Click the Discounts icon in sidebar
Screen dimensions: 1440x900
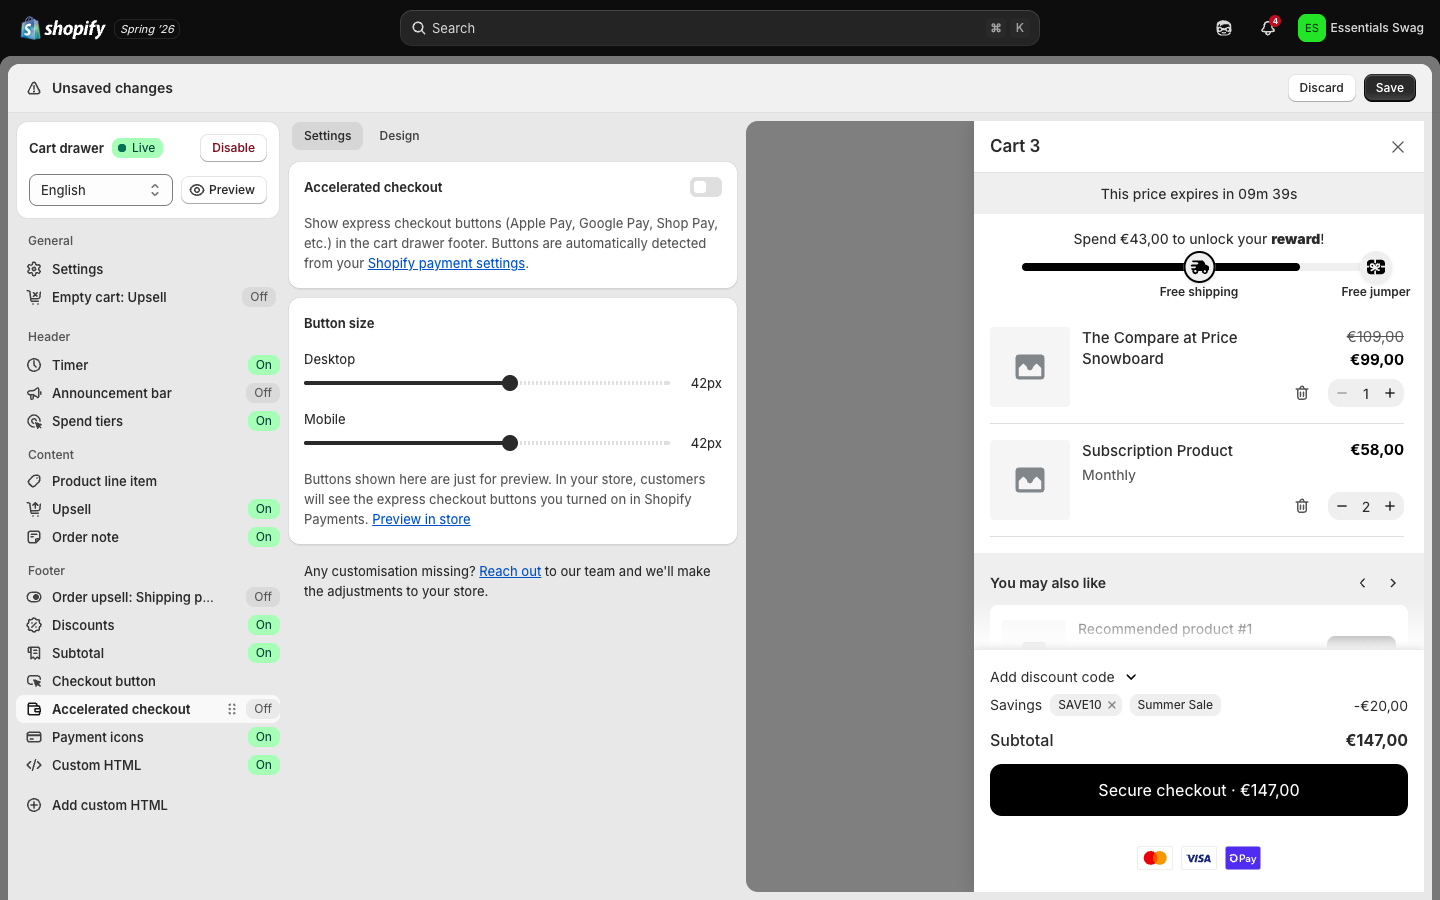[34, 625]
